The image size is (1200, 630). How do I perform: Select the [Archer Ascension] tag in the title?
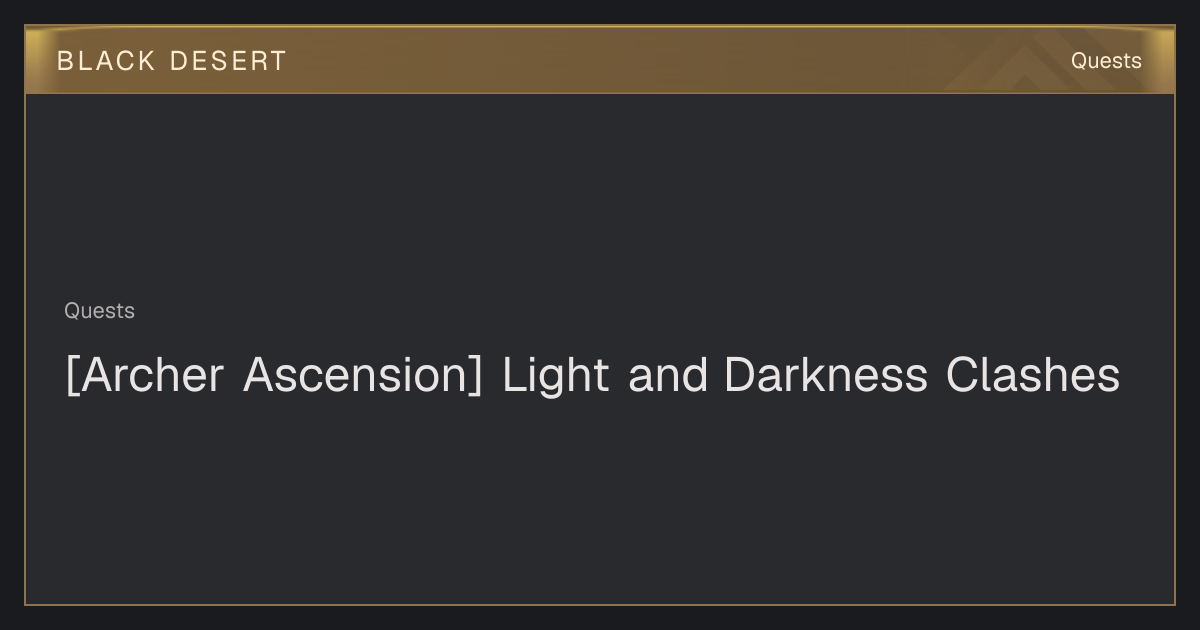274,376
